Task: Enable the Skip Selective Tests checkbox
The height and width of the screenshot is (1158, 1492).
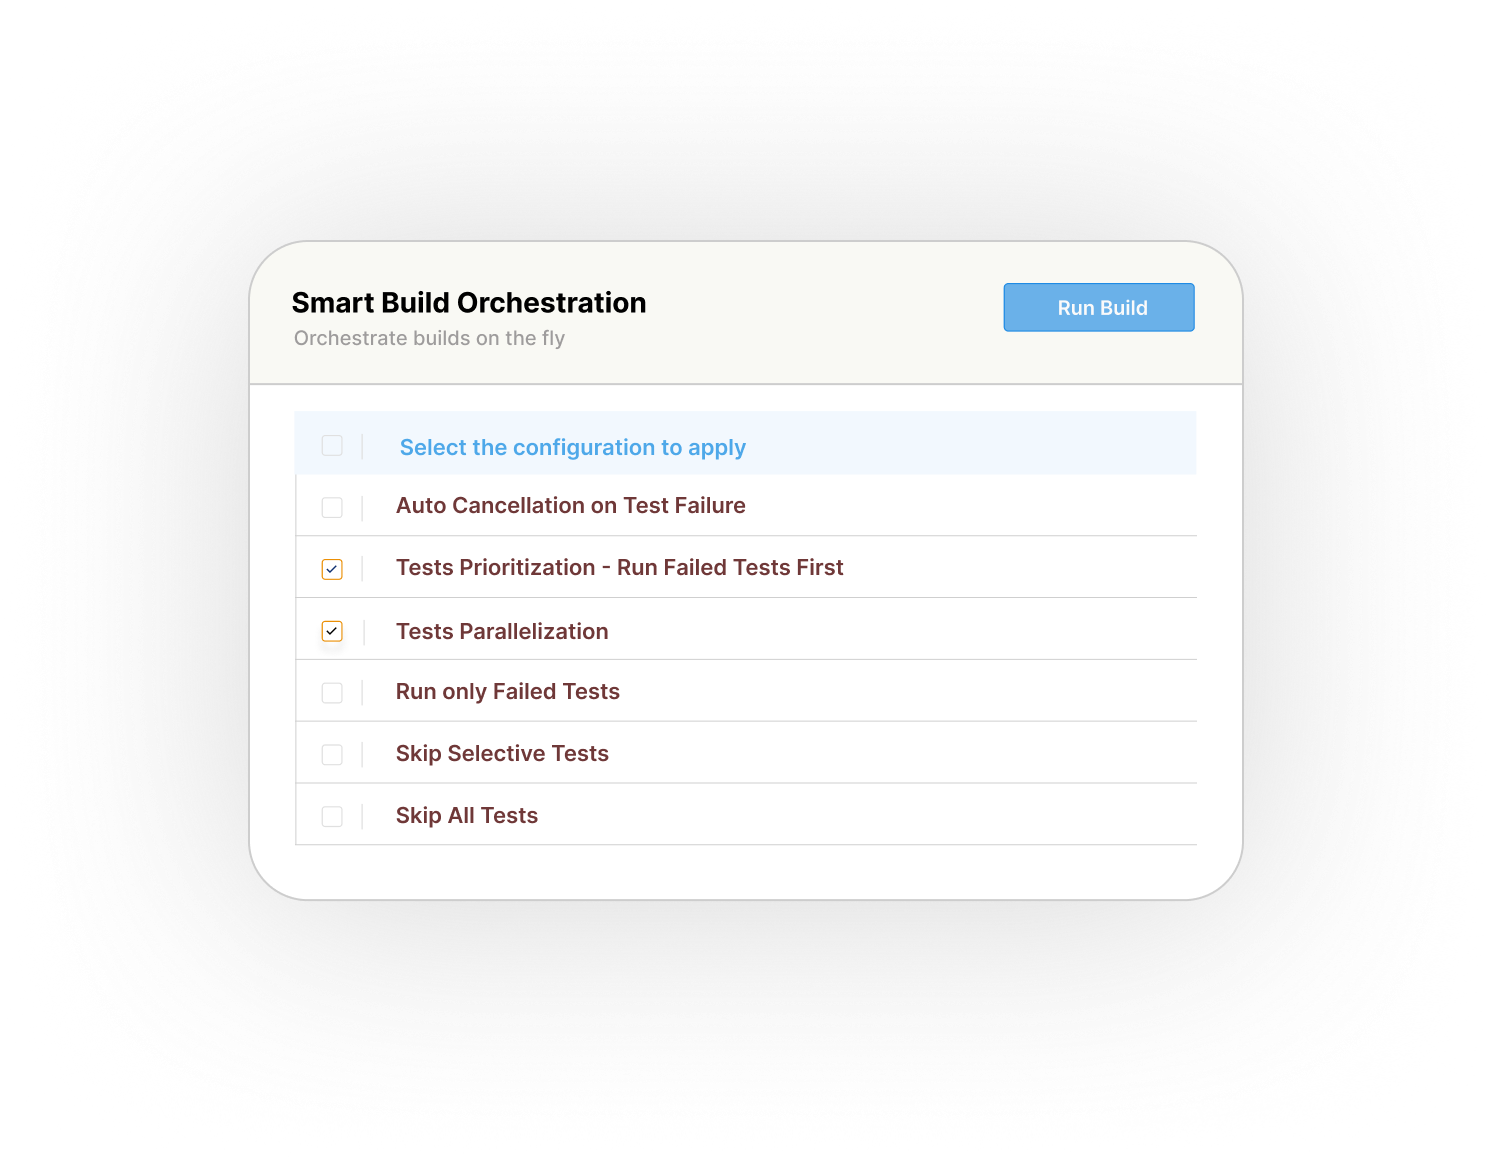Action: (x=332, y=755)
